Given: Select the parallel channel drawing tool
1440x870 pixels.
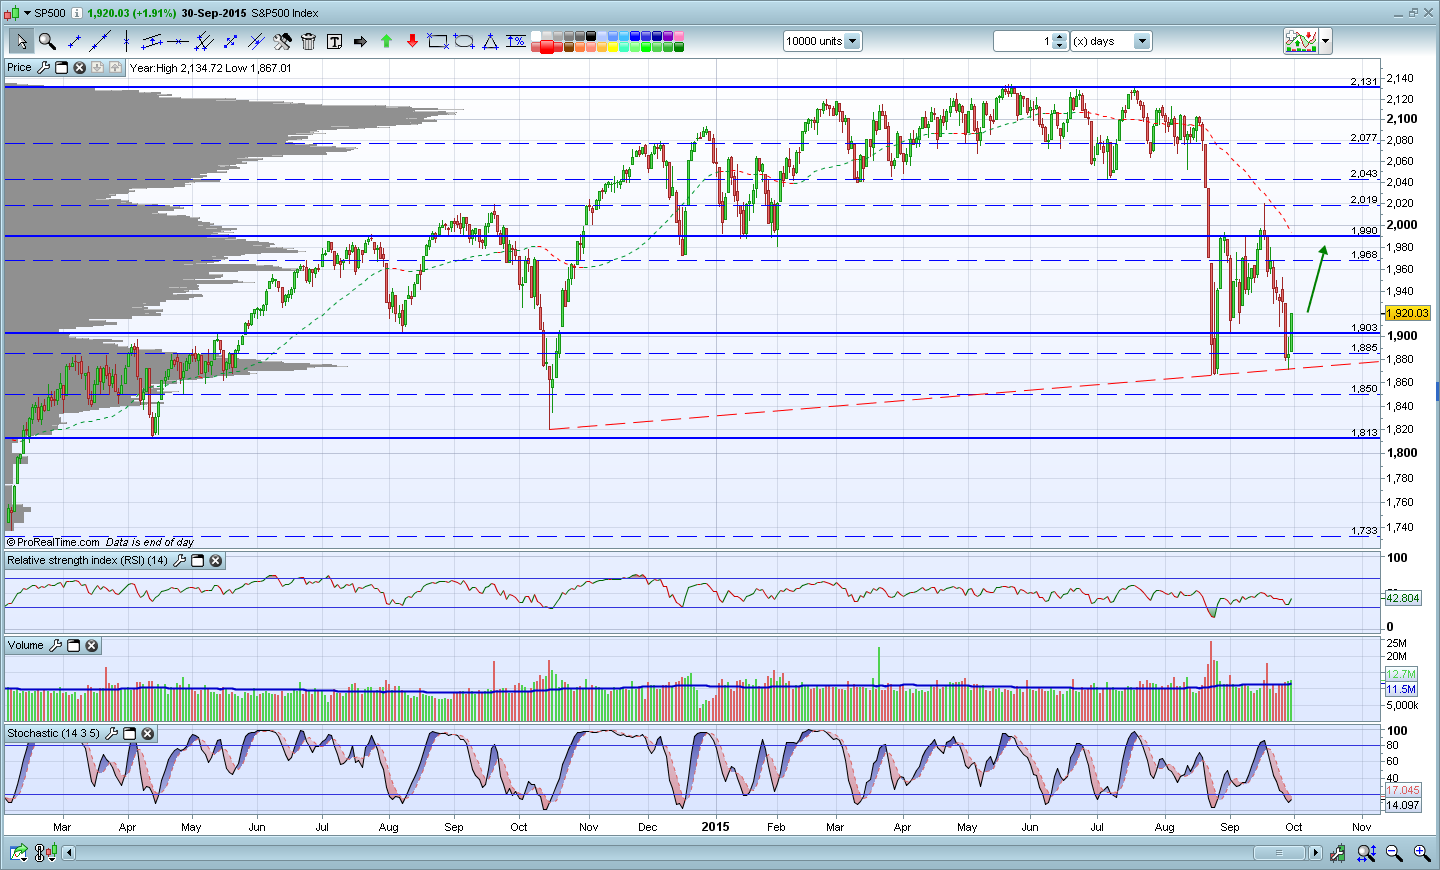Looking at the screenshot, I should 152,41.
